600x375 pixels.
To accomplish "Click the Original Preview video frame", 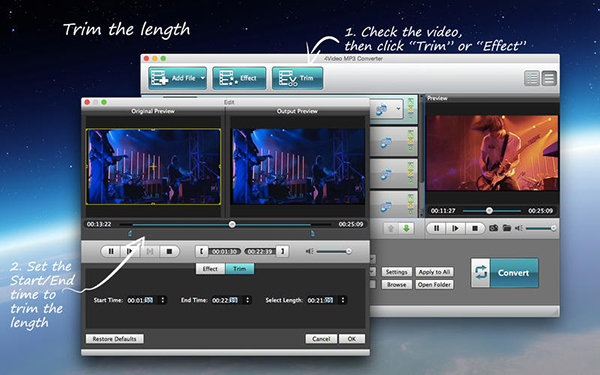I will pyautogui.click(x=153, y=166).
